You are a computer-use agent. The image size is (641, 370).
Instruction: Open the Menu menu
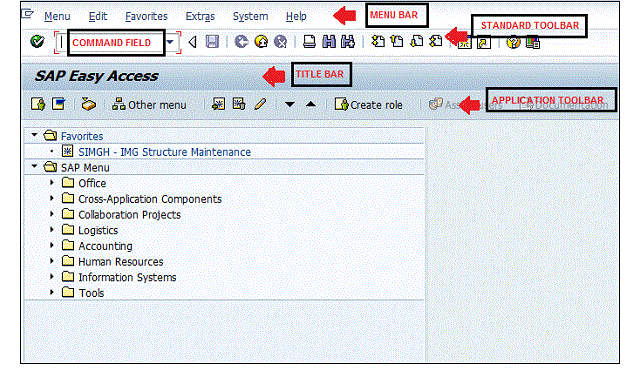pos(57,16)
